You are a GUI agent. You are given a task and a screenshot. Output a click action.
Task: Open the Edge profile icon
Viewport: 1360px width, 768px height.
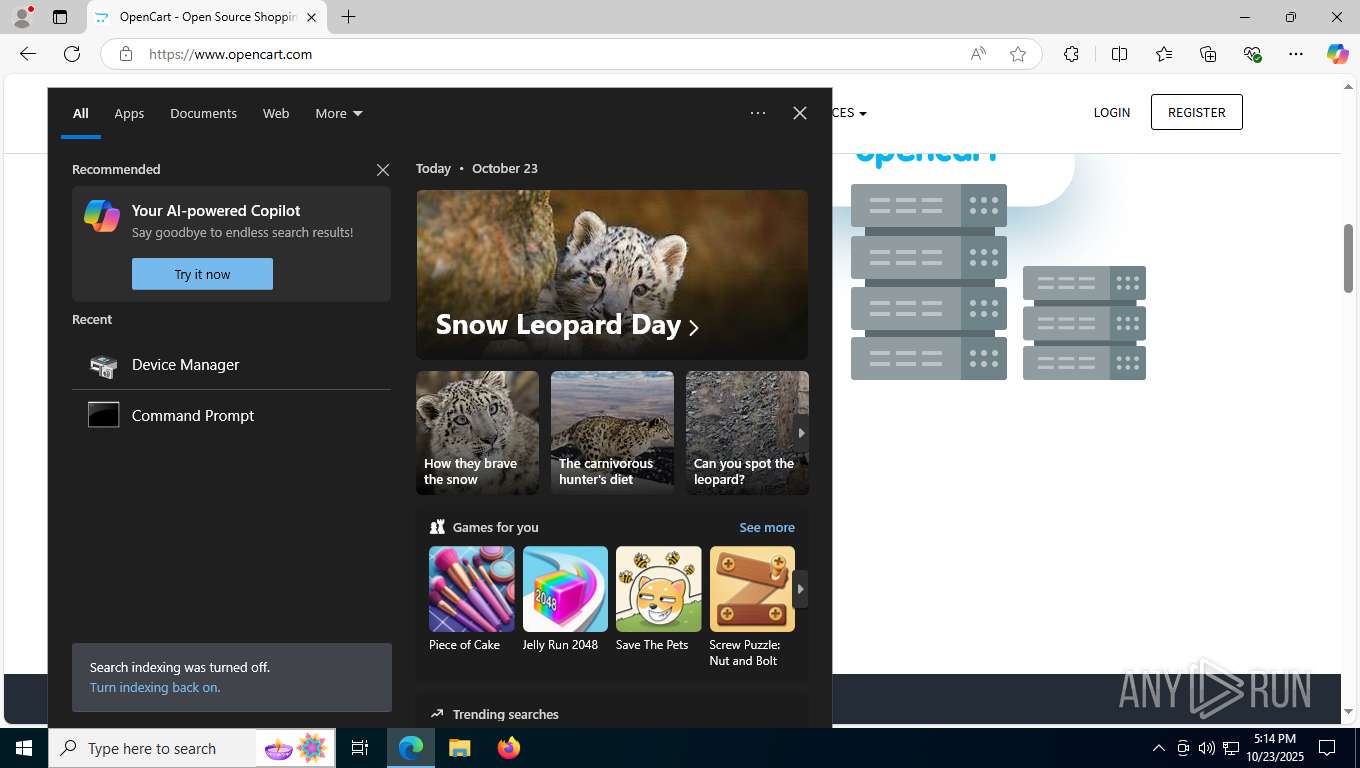21,17
